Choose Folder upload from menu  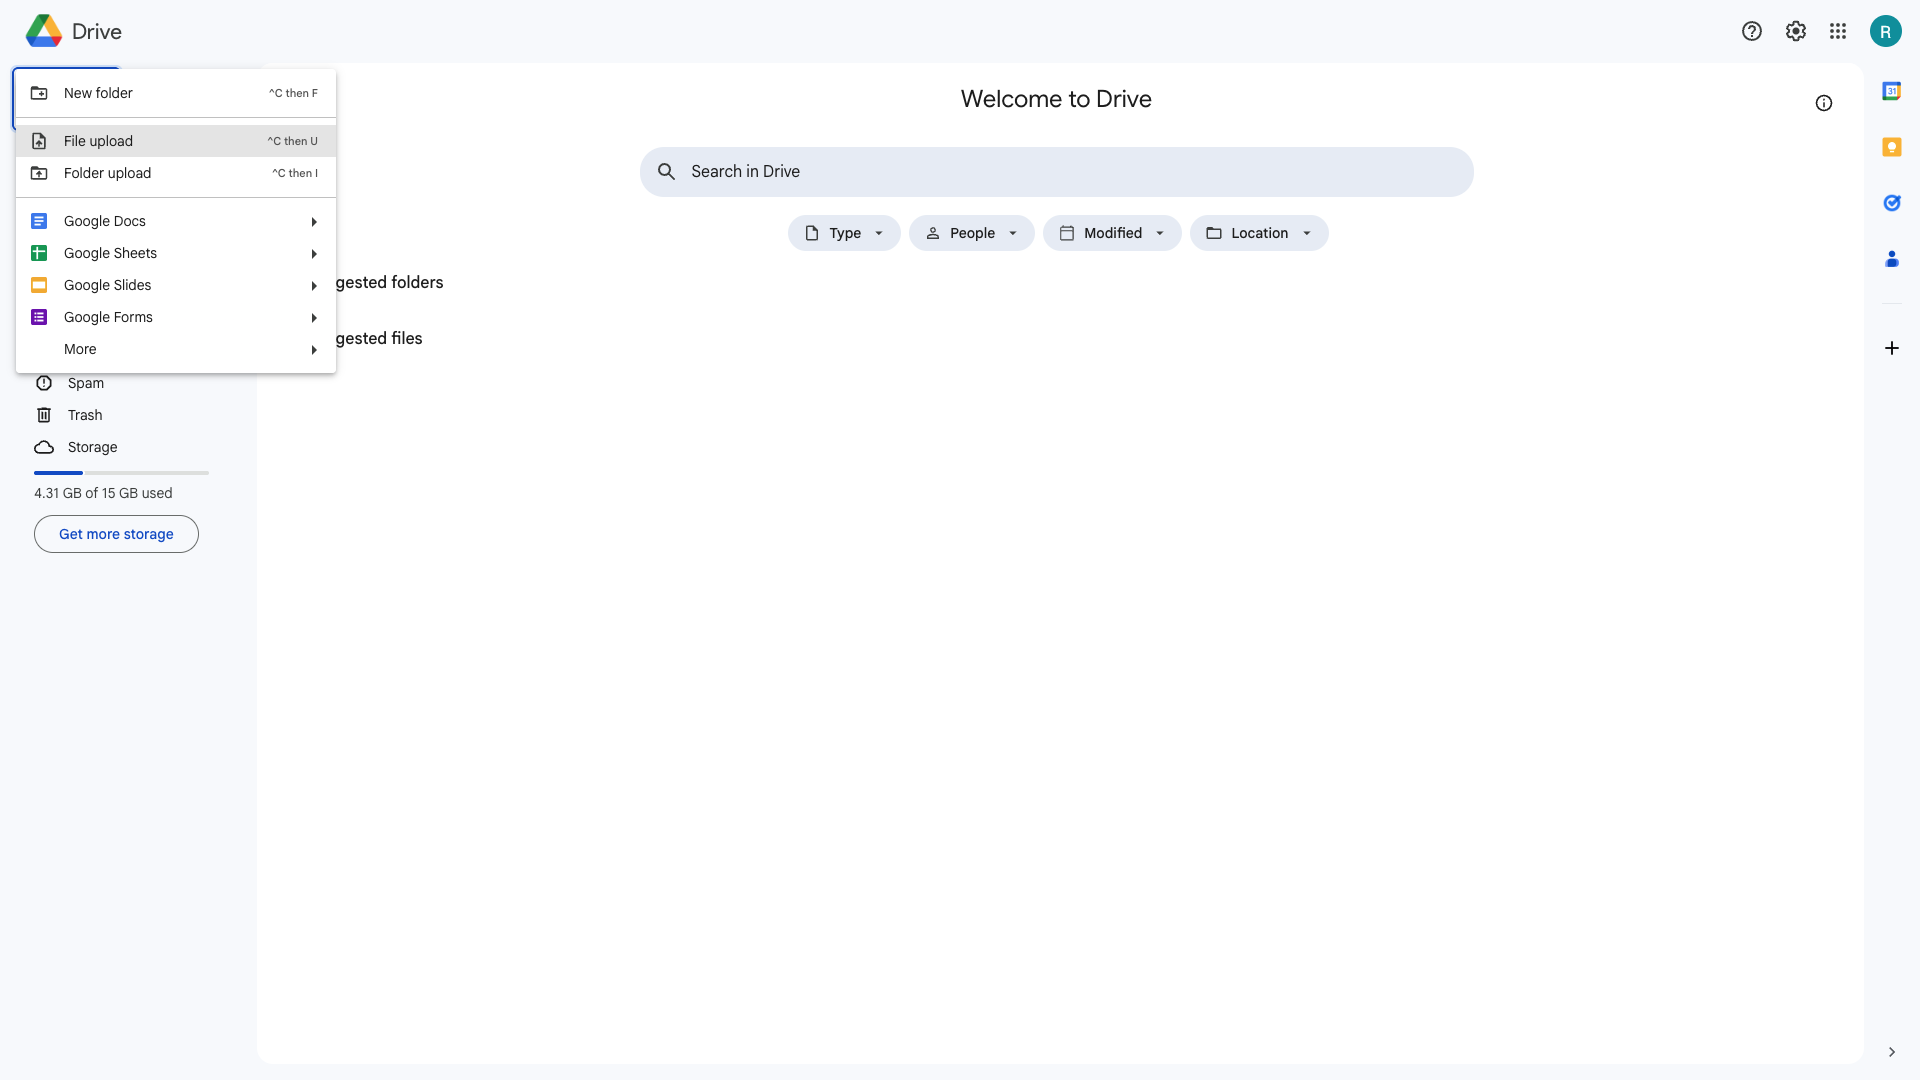176,173
